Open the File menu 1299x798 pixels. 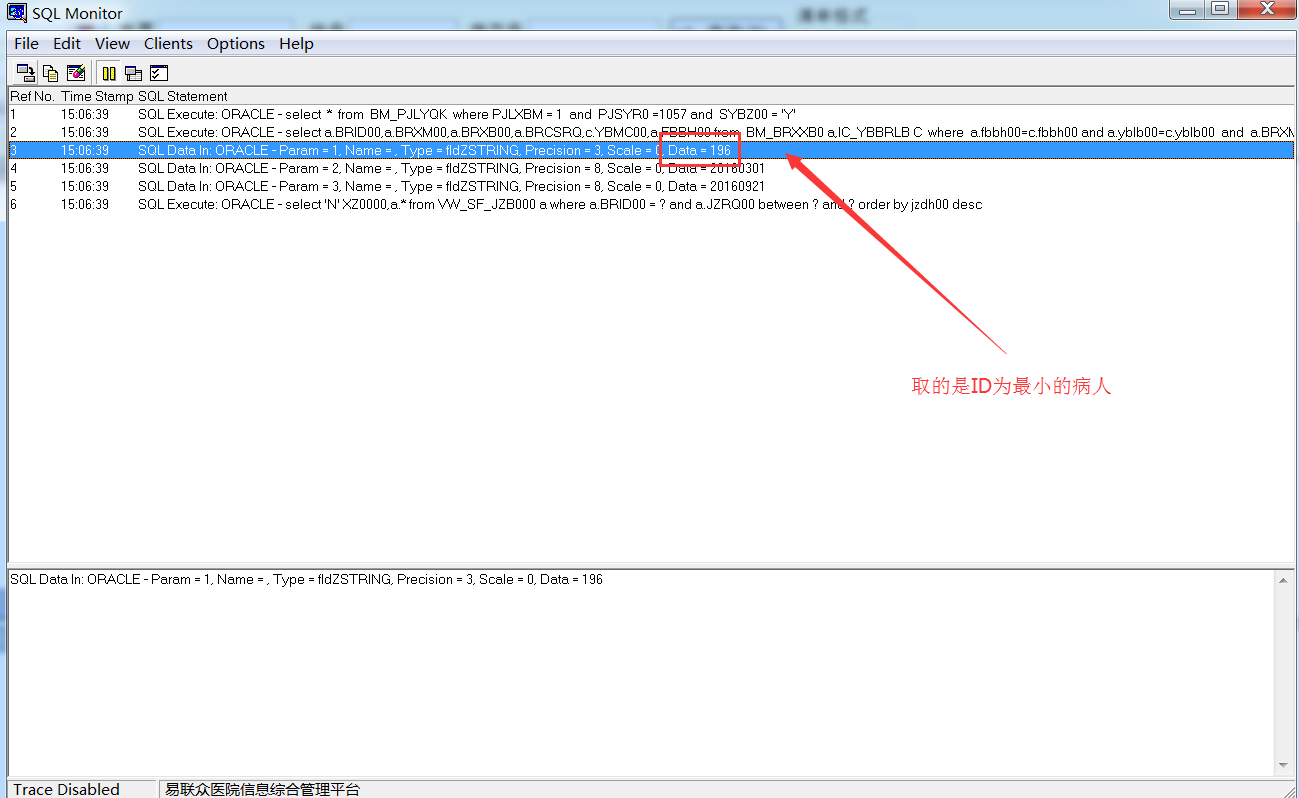[x=26, y=43]
